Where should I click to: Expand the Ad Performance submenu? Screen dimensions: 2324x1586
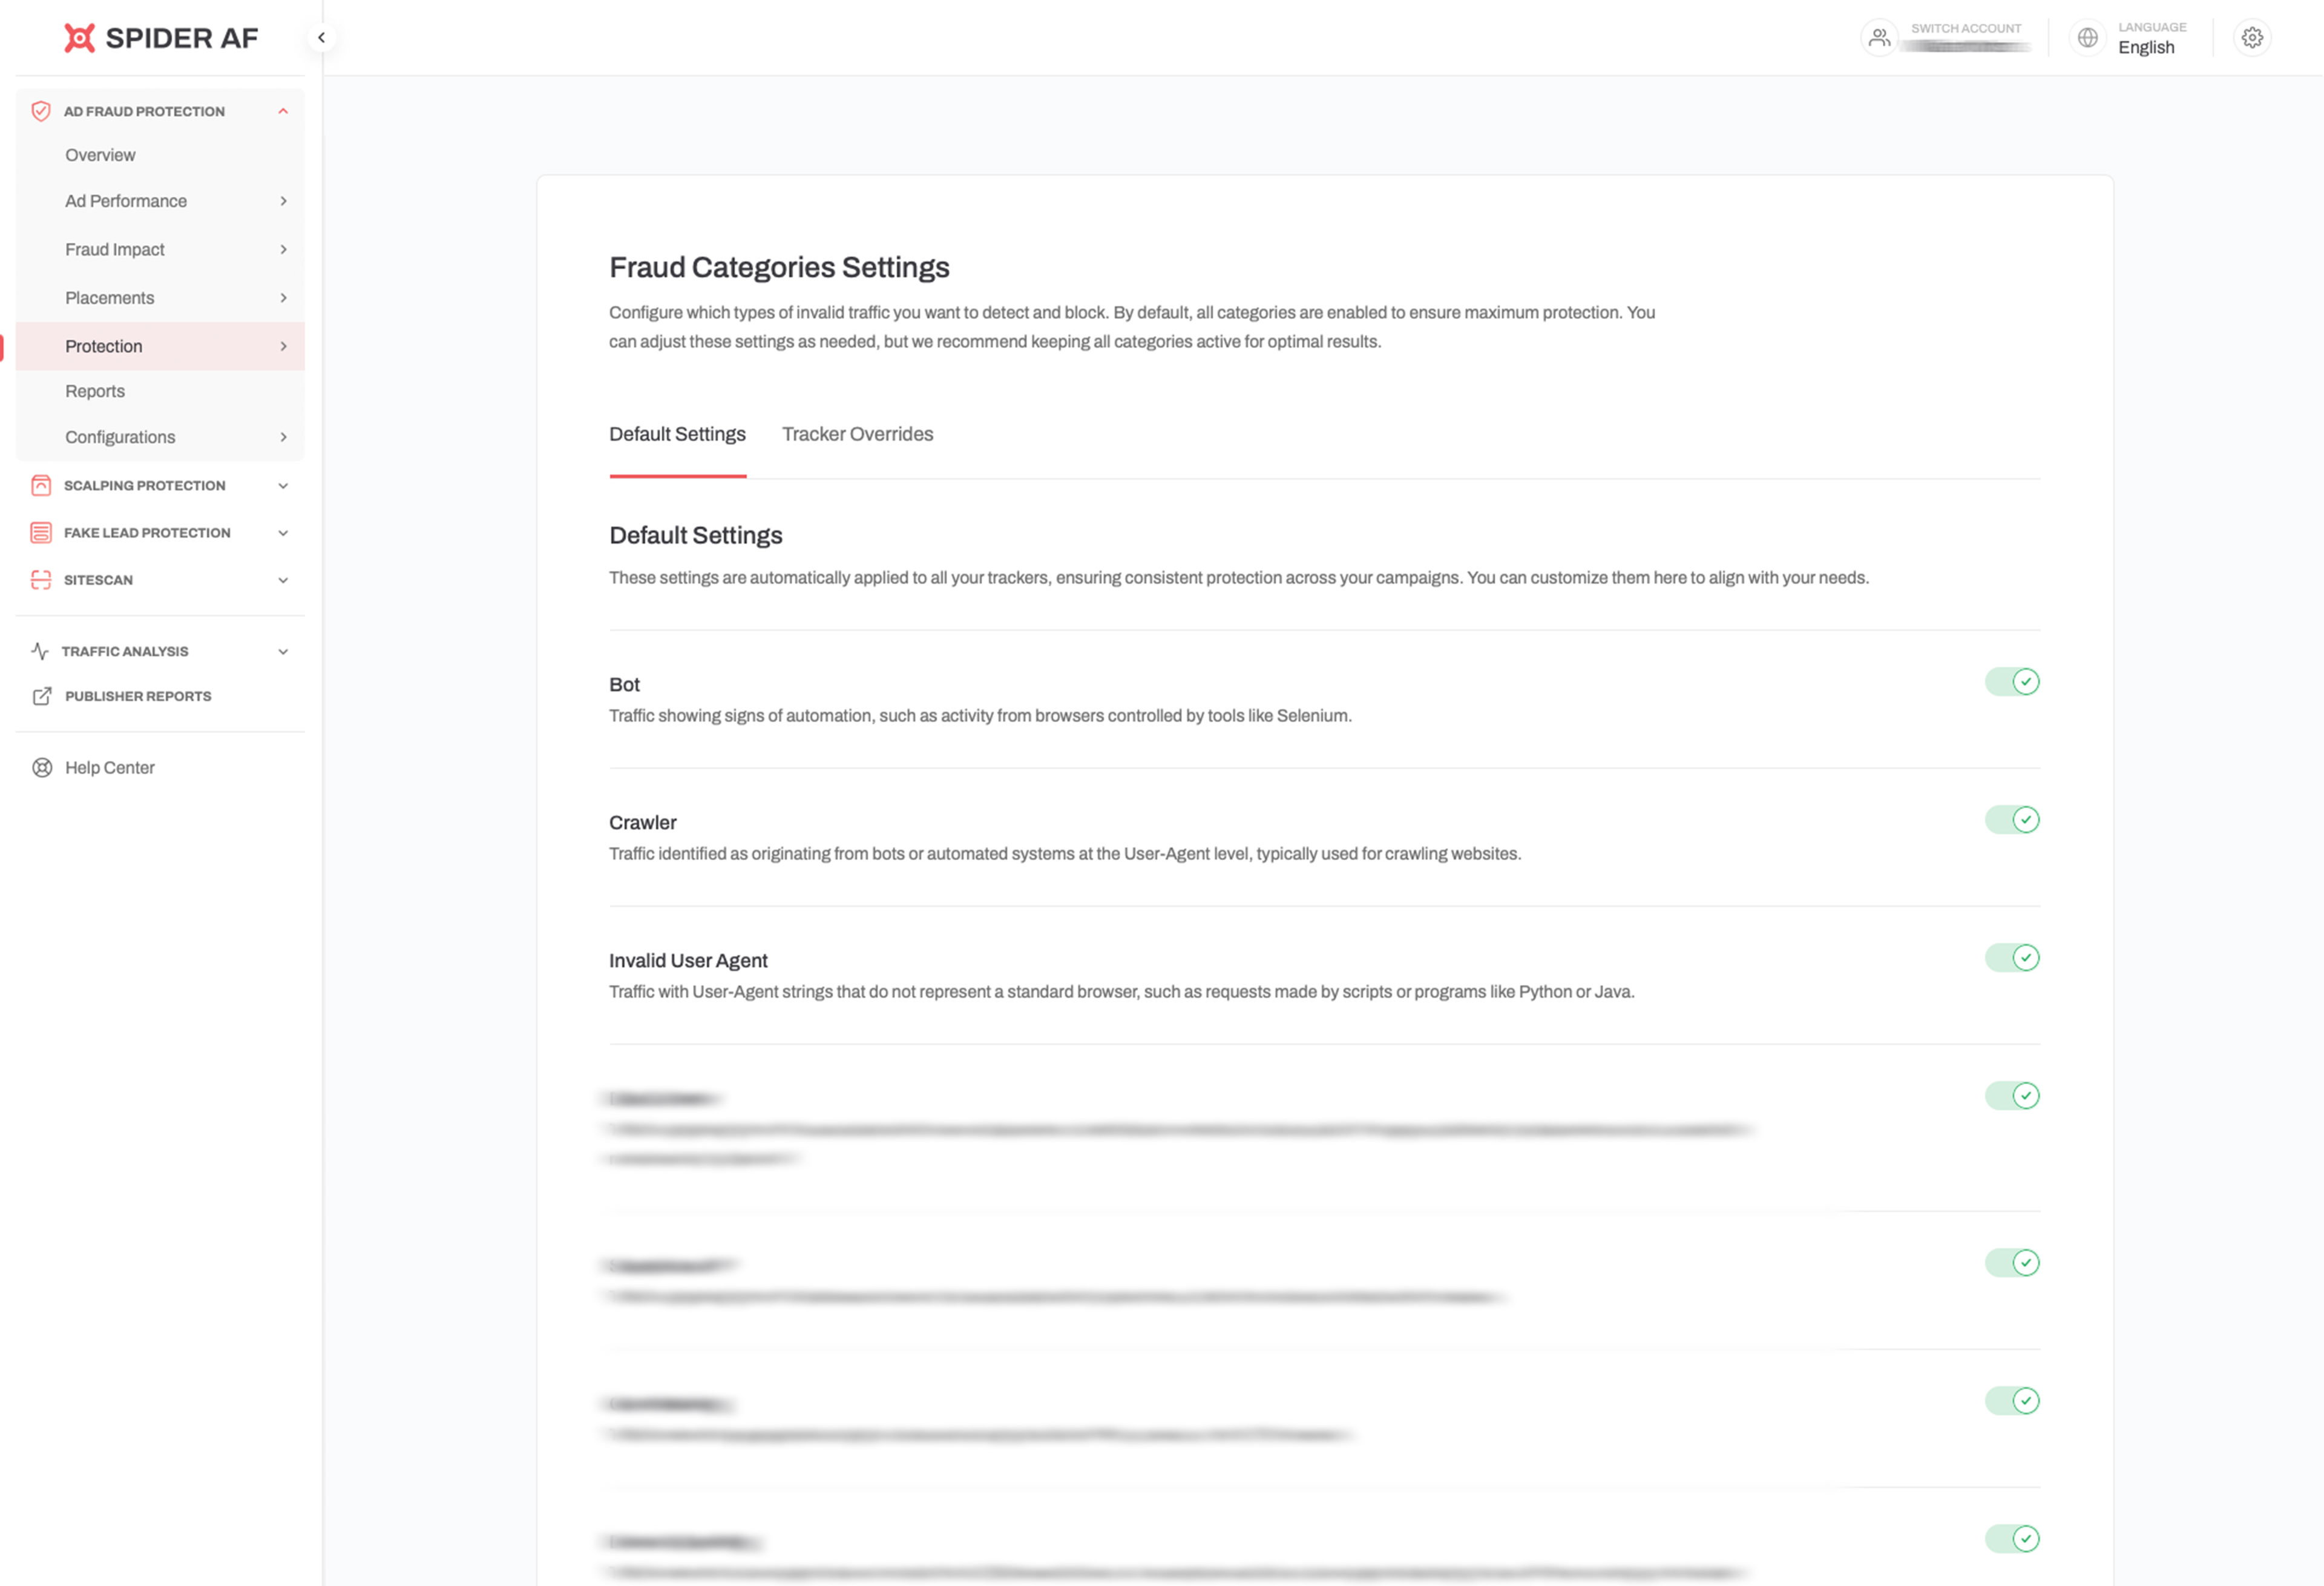pyautogui.click(x=284, y=201)
